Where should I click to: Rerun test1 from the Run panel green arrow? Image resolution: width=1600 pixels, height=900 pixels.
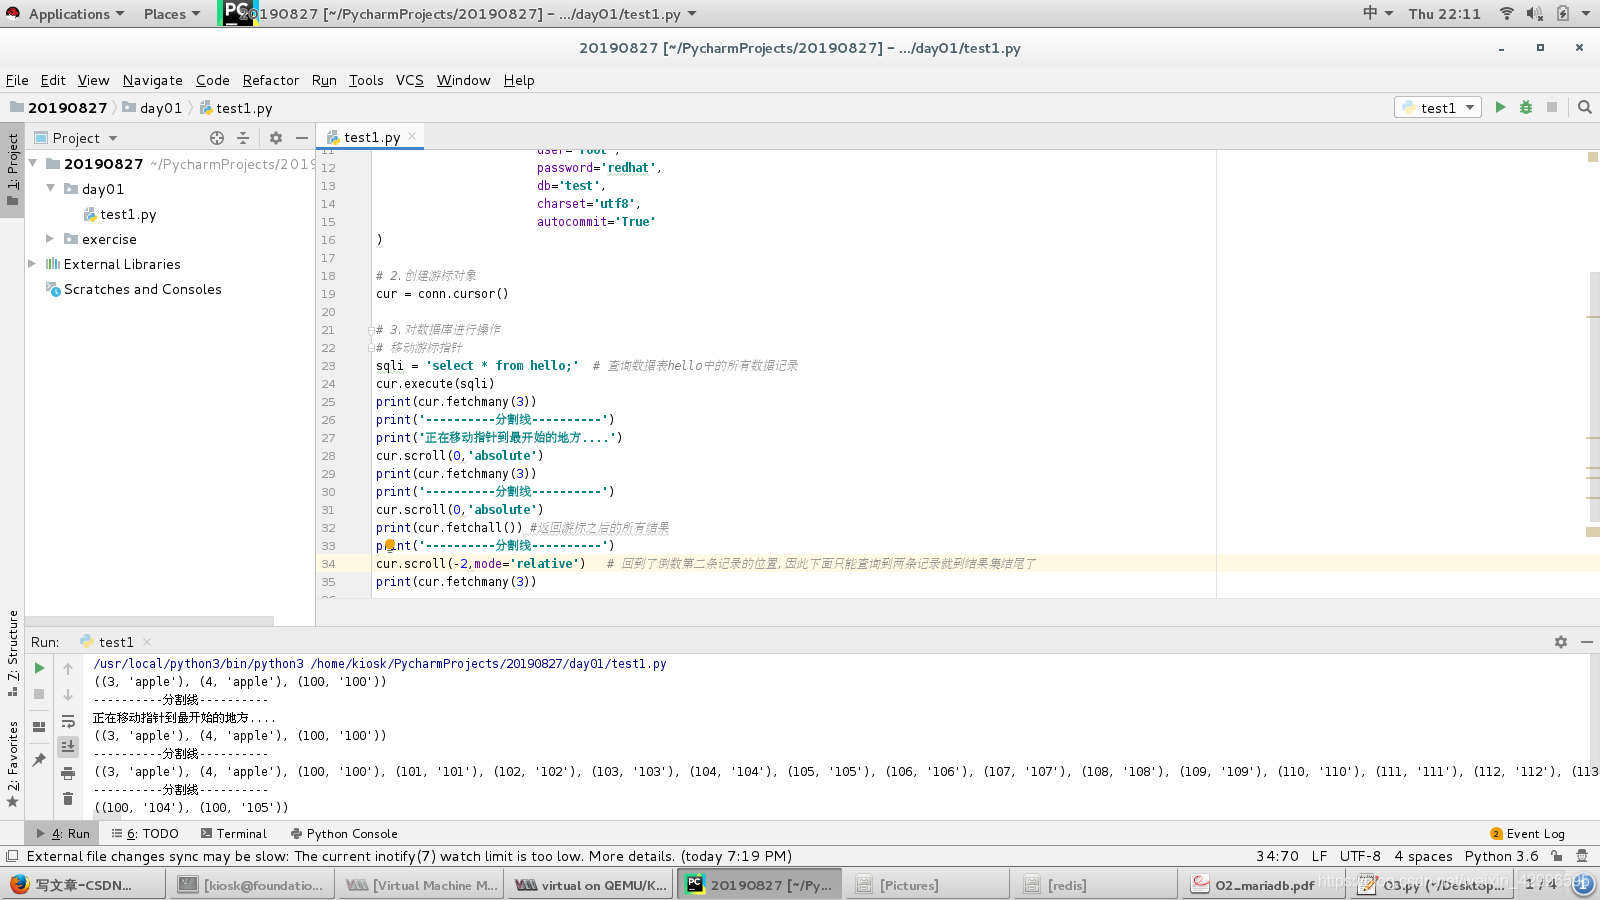[39, 668]
